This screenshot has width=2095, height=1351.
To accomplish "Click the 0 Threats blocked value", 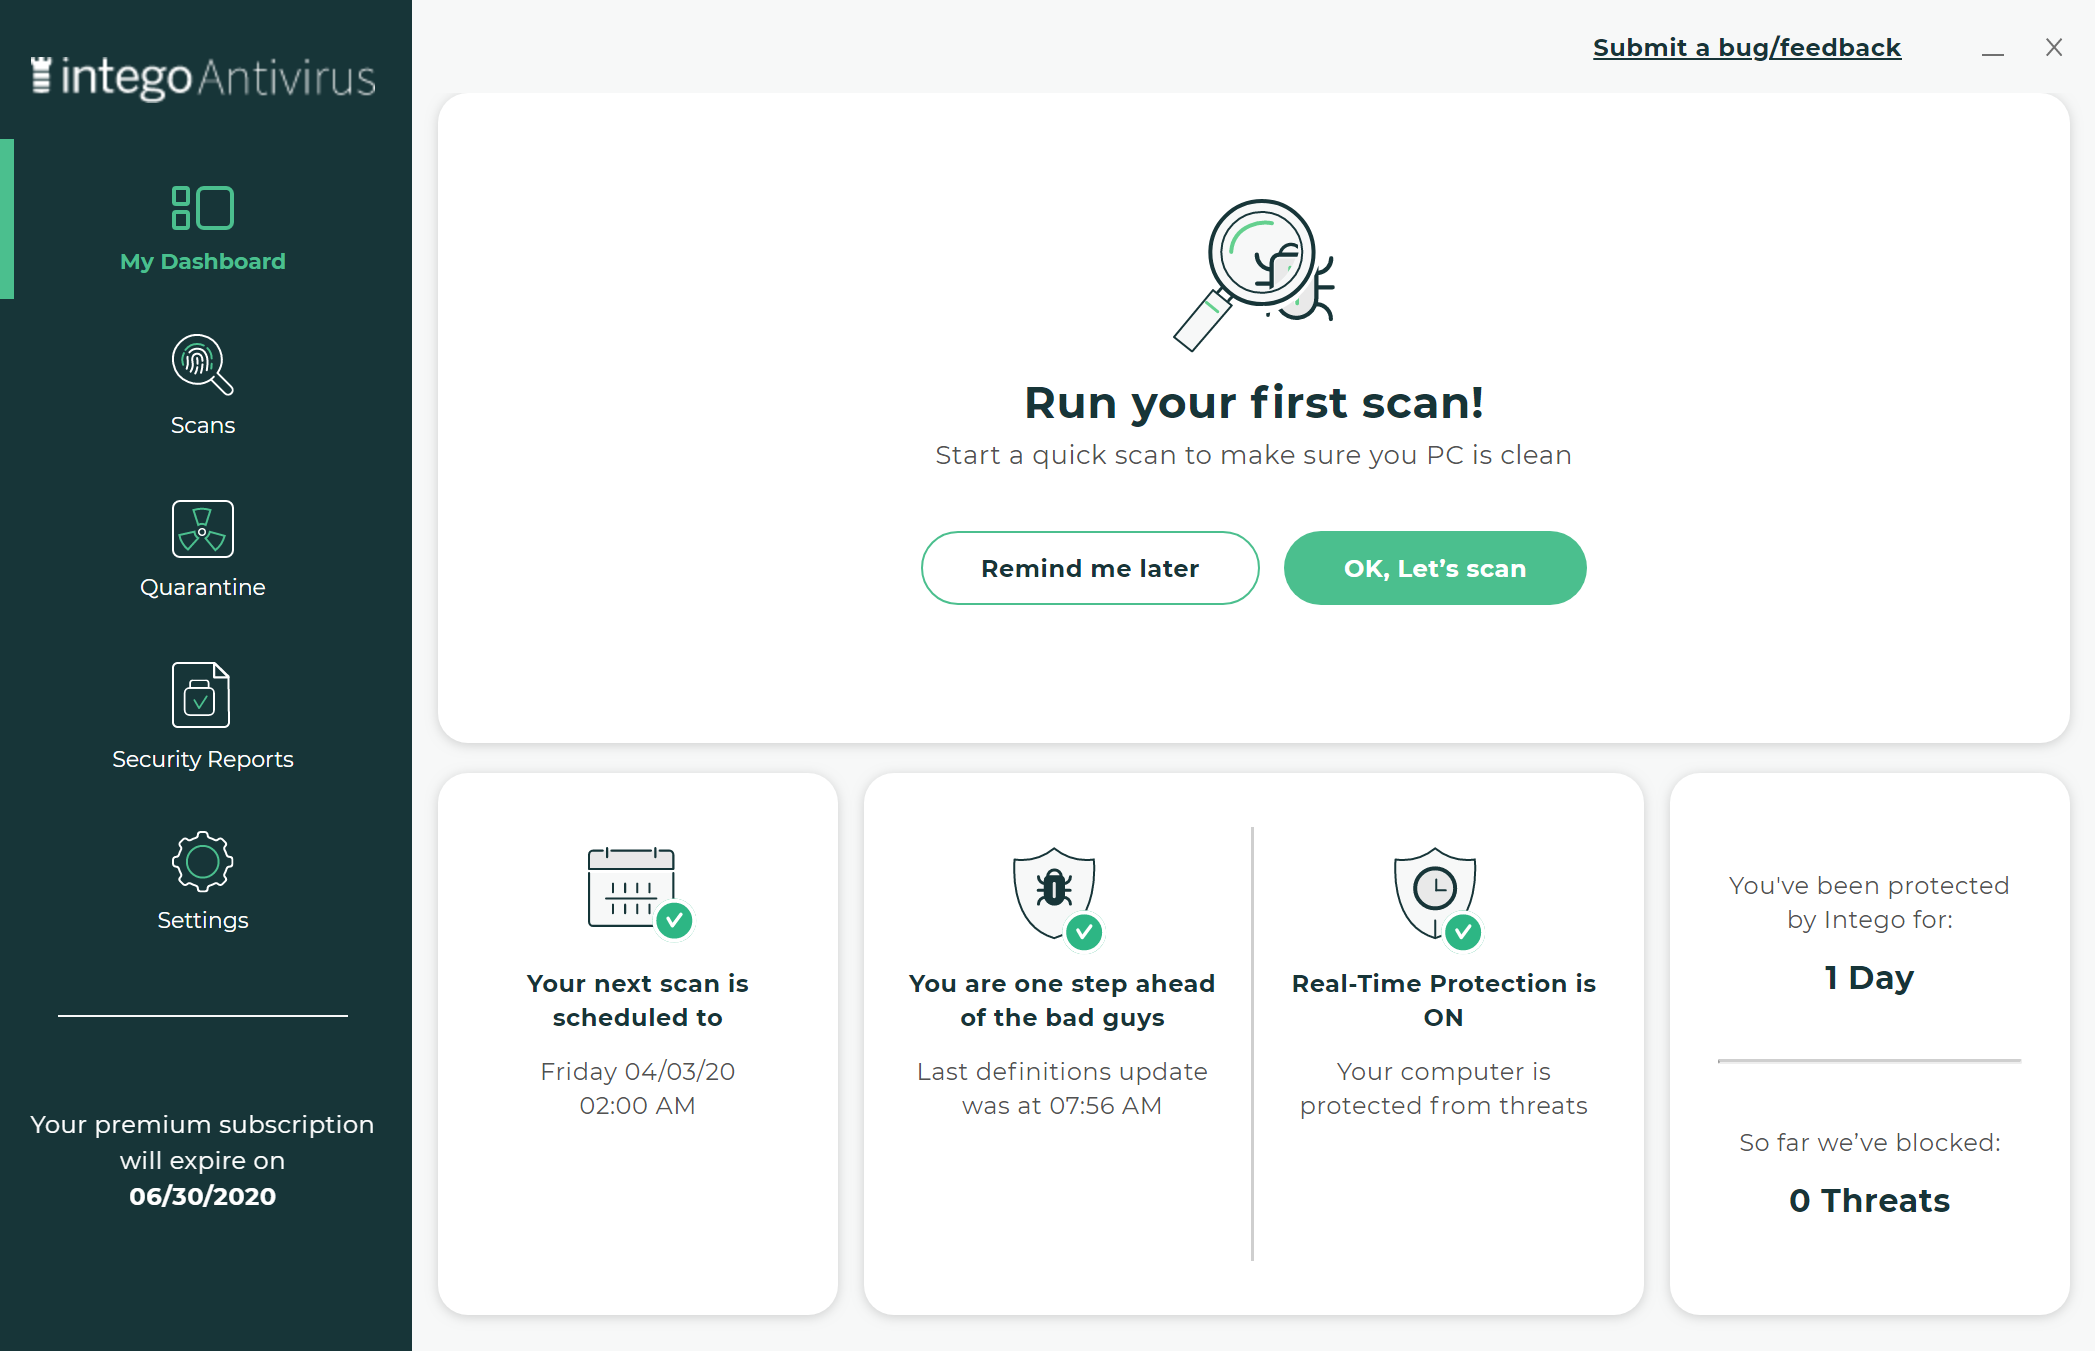I will coord(1869,1200).
